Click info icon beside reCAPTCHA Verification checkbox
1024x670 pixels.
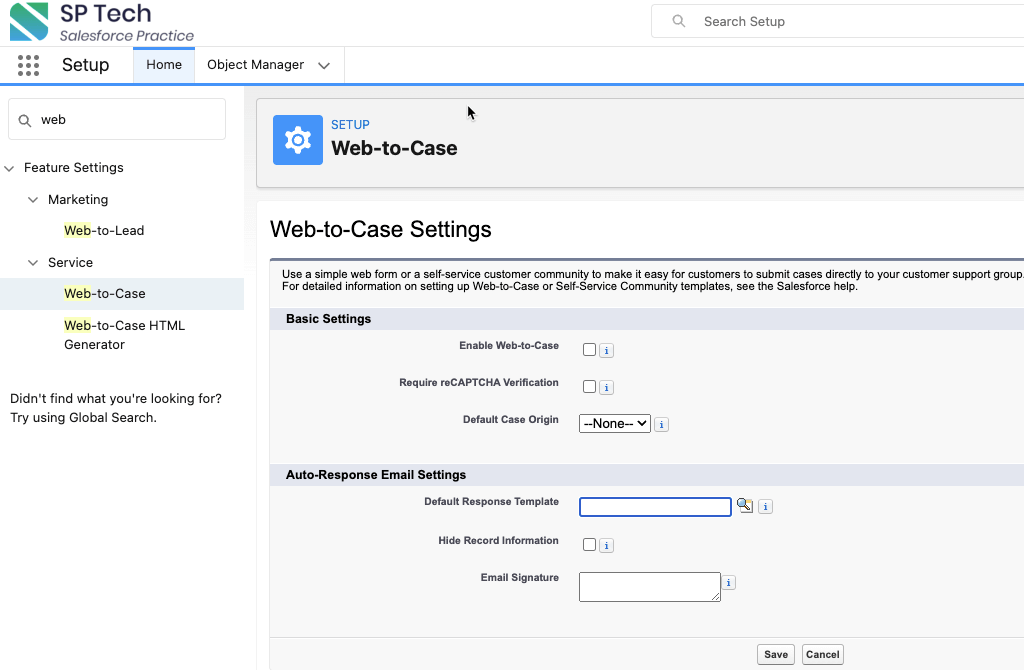coord(606,388)
